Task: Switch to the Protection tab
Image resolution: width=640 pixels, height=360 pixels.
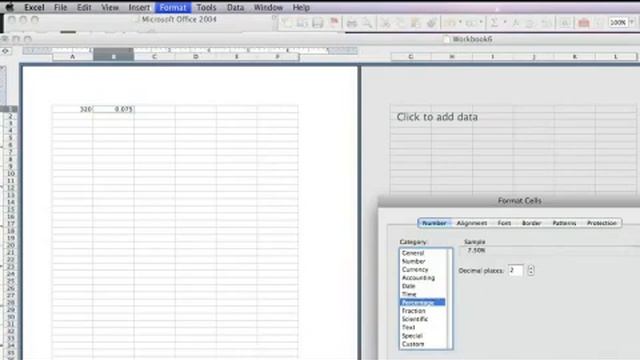Action: point(602,223)
